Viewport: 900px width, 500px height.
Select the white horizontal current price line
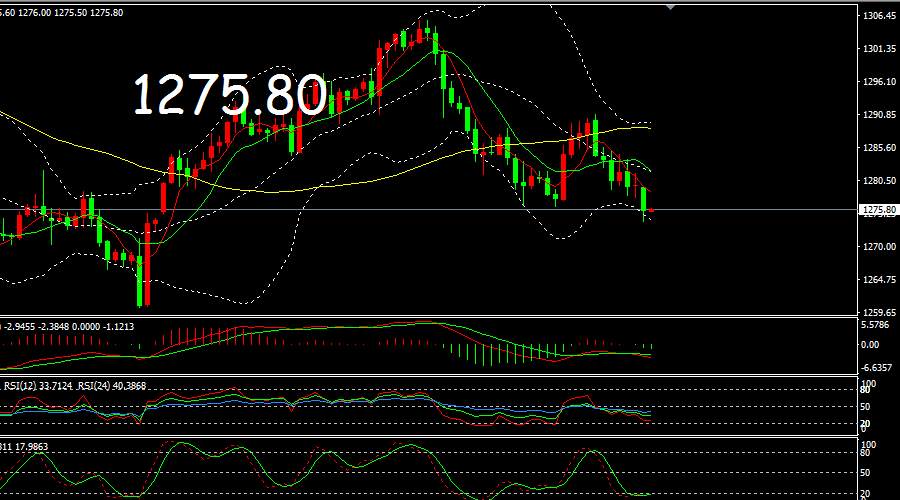429,210
